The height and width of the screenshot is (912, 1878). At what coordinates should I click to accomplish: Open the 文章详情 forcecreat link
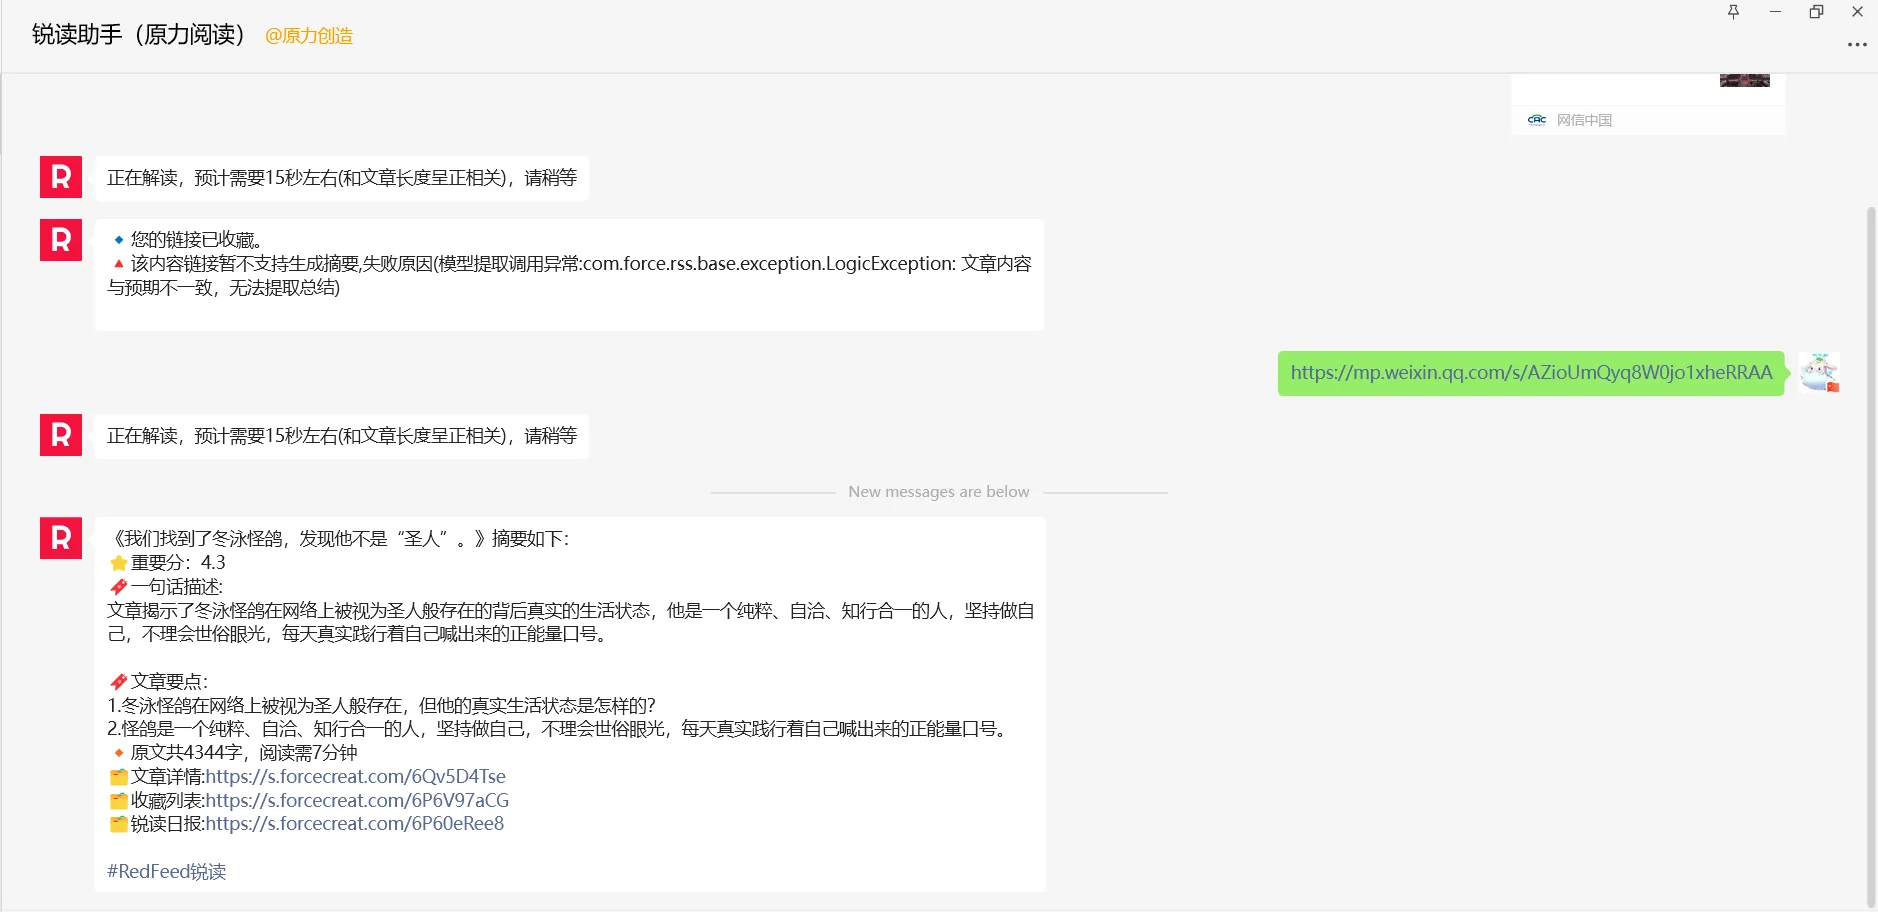pyautogui.click(x=355, y=777)
